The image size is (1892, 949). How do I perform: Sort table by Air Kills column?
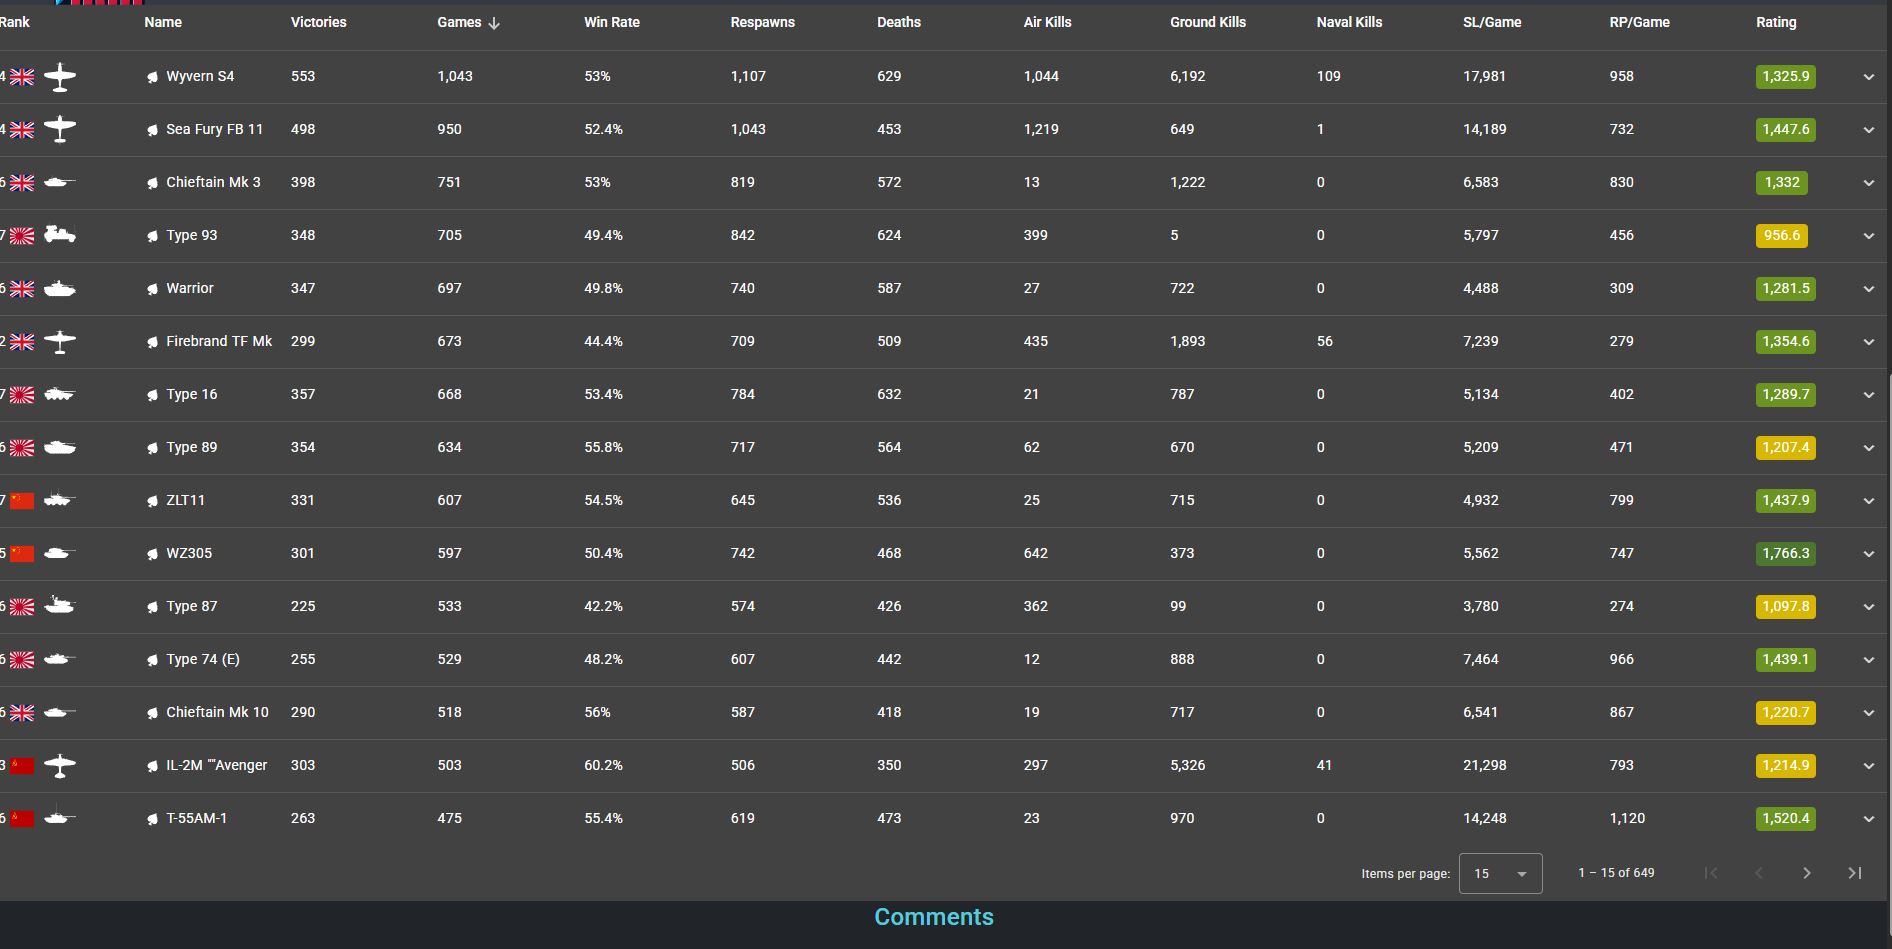point(1047,22)
